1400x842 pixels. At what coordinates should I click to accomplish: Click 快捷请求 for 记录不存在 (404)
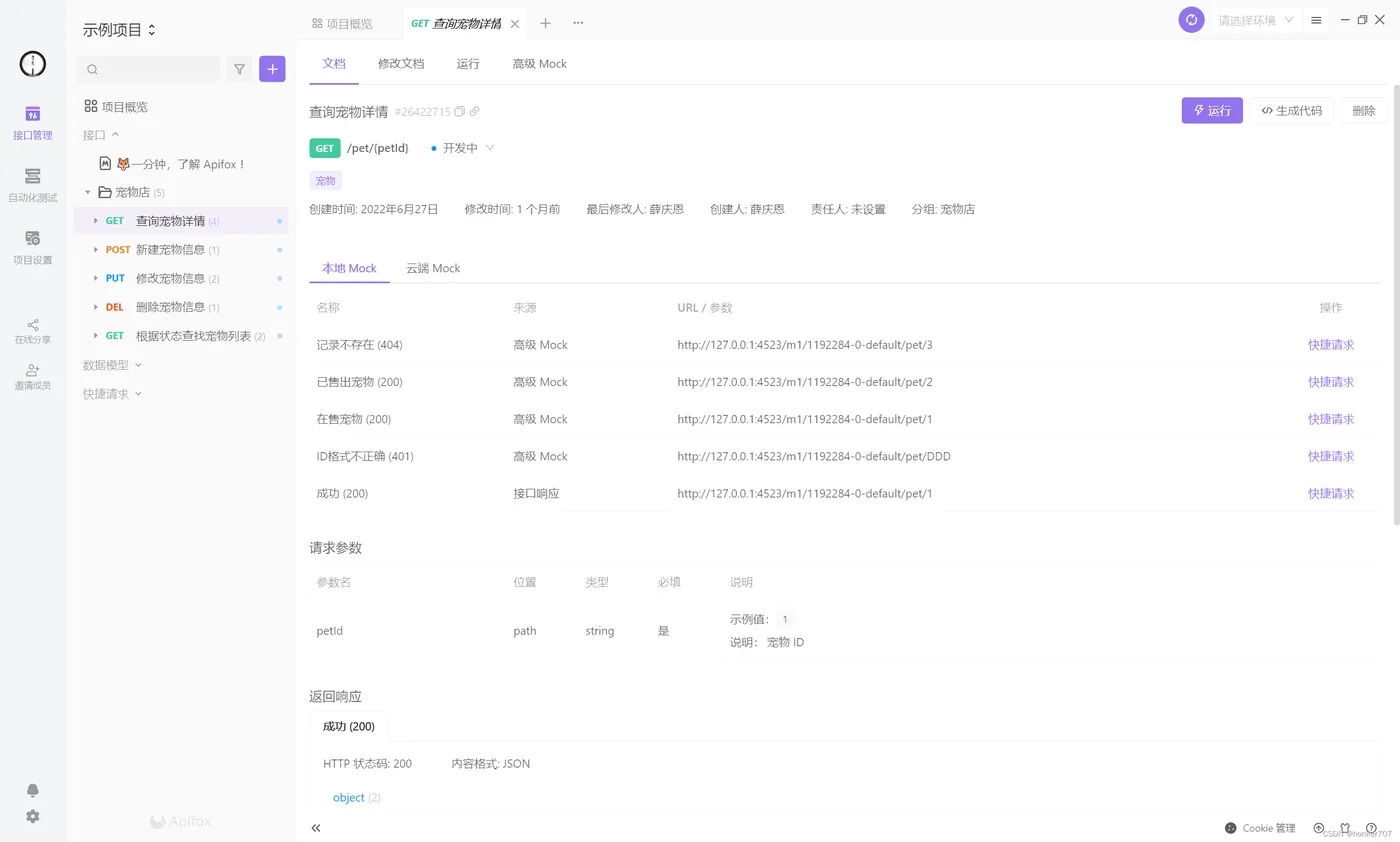[x=1331, y=345]
